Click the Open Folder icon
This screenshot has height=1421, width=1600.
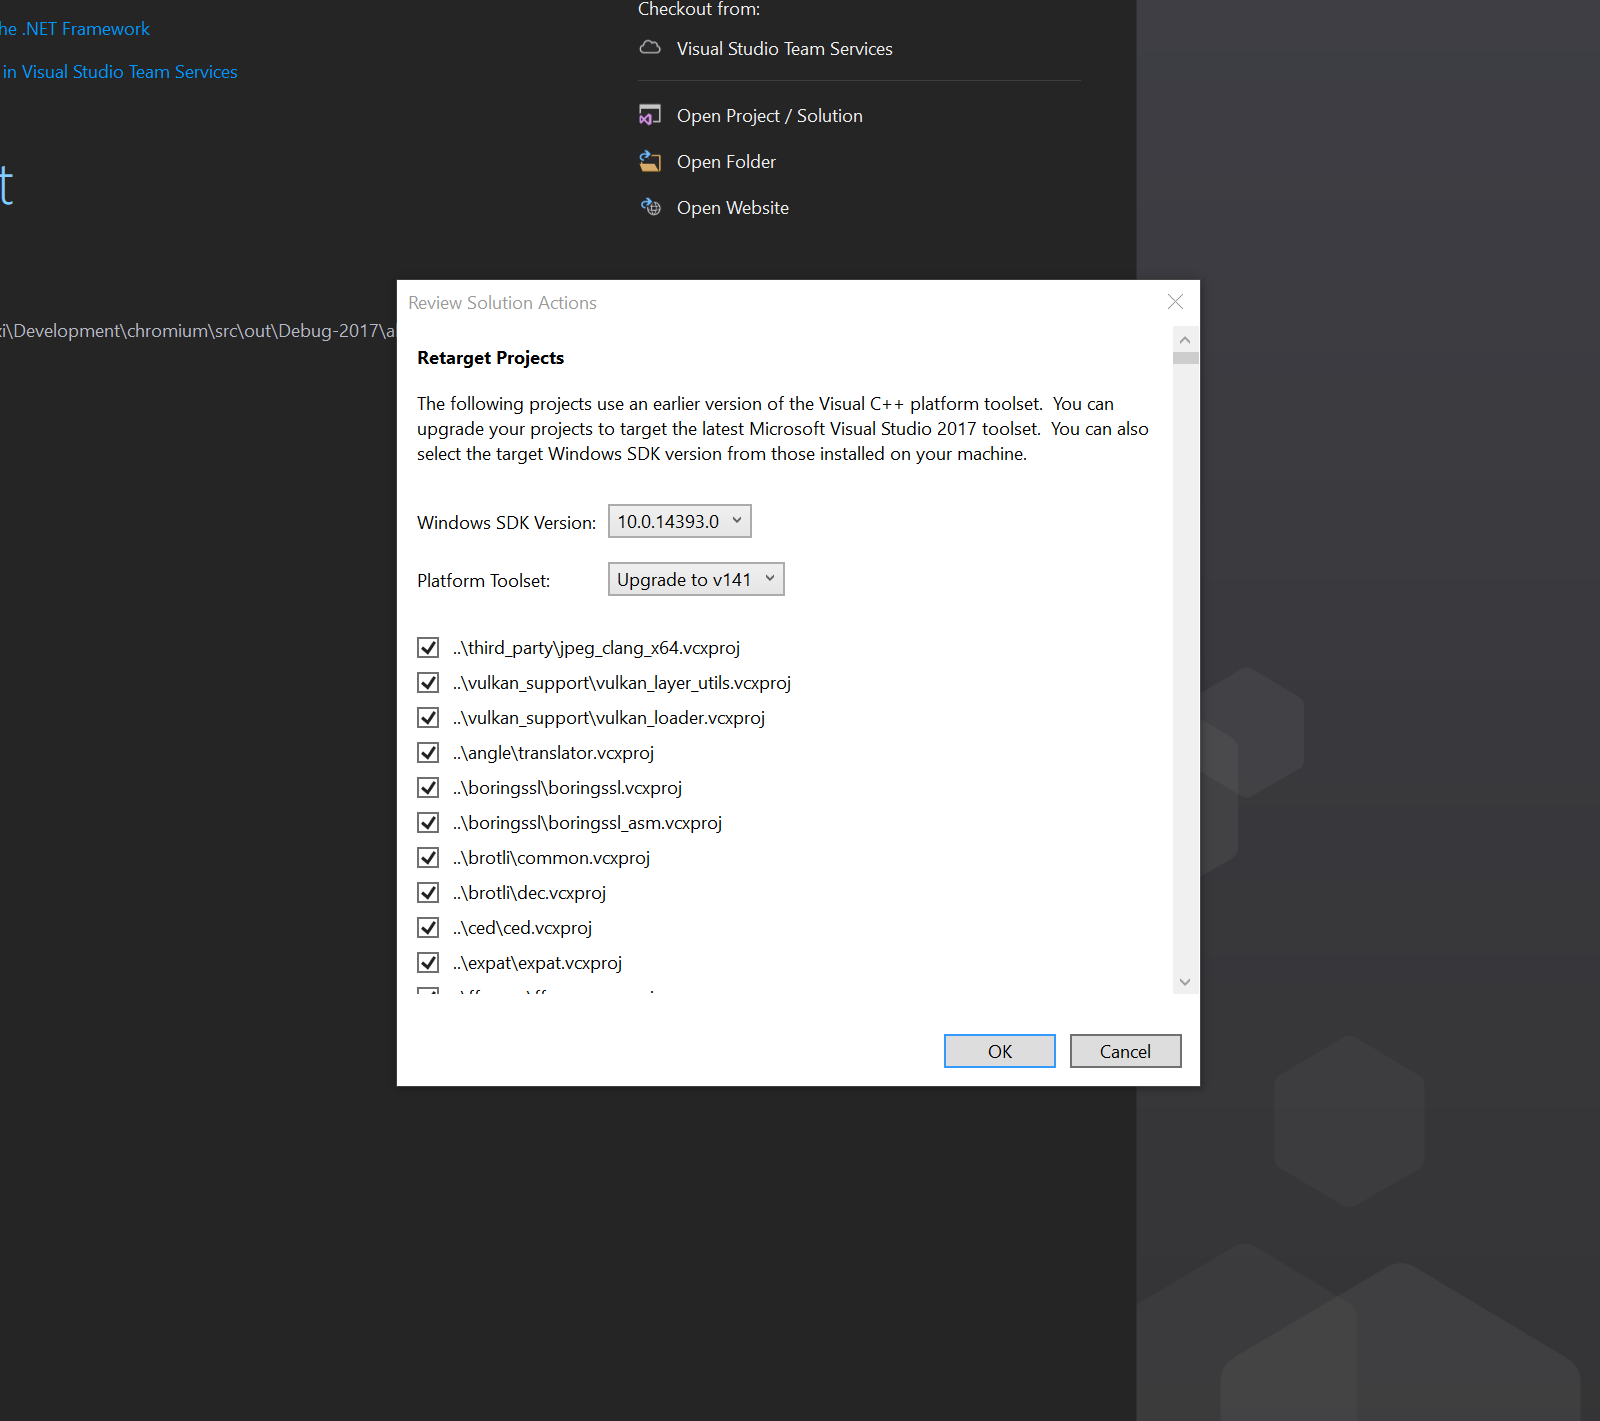650,161
